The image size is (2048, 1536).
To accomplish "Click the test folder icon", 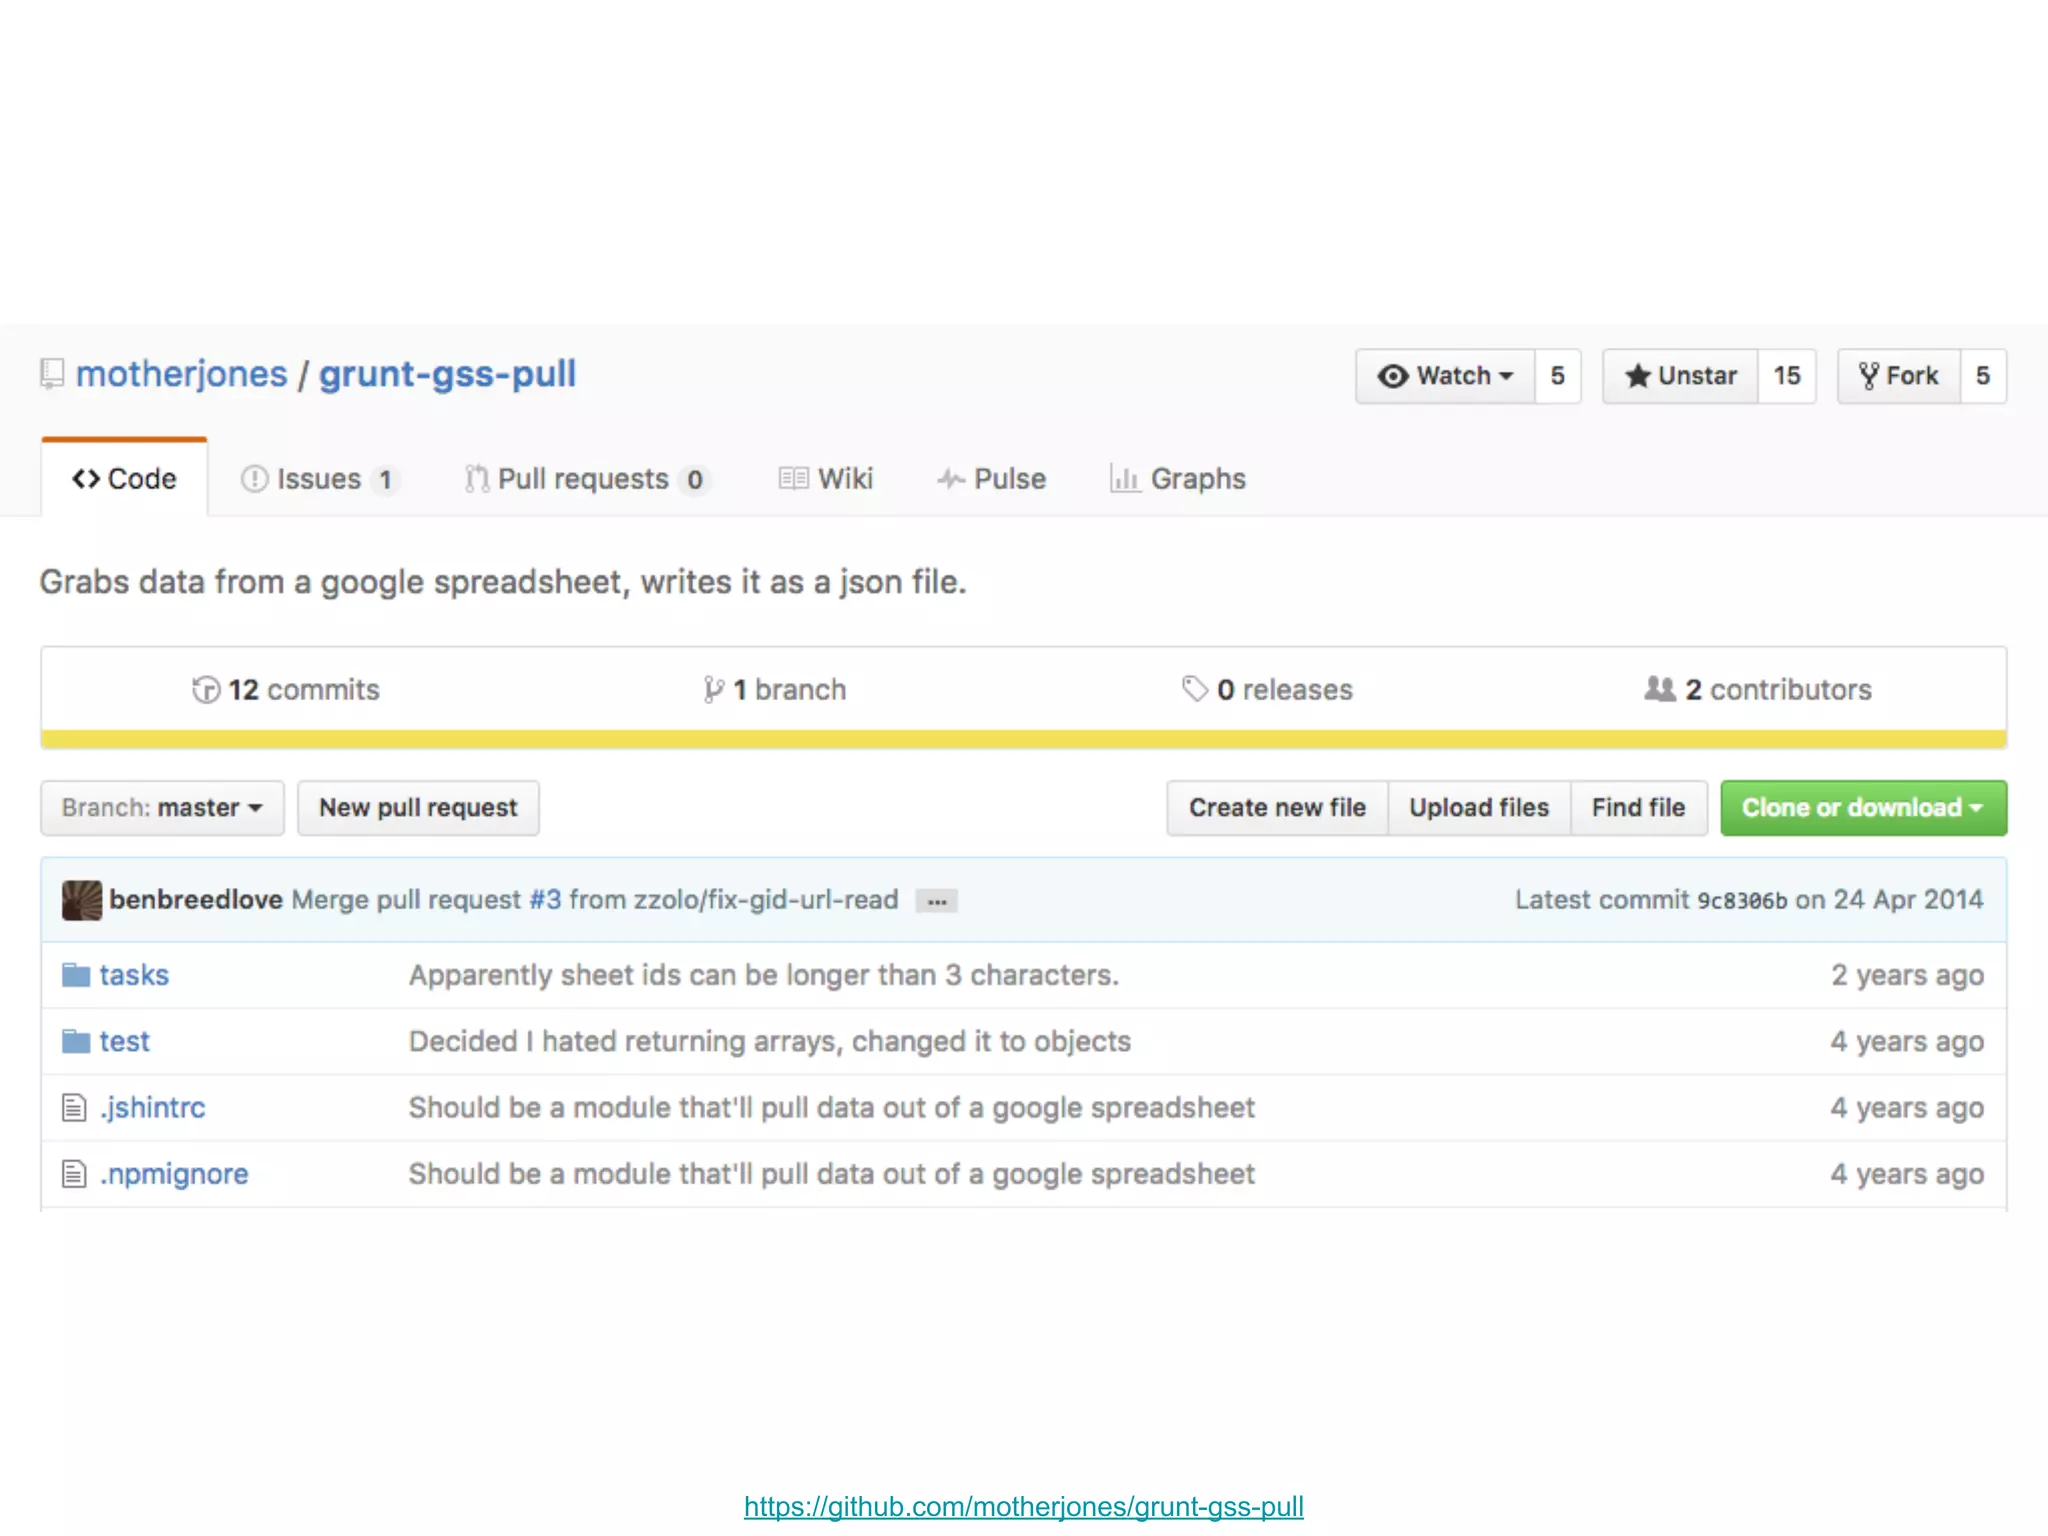I will (76, 1041).
